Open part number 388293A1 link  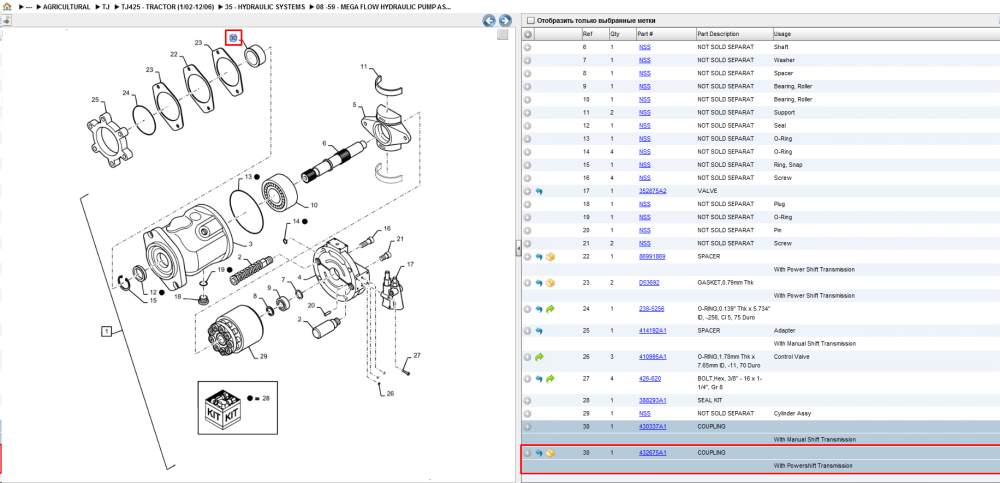652,401
